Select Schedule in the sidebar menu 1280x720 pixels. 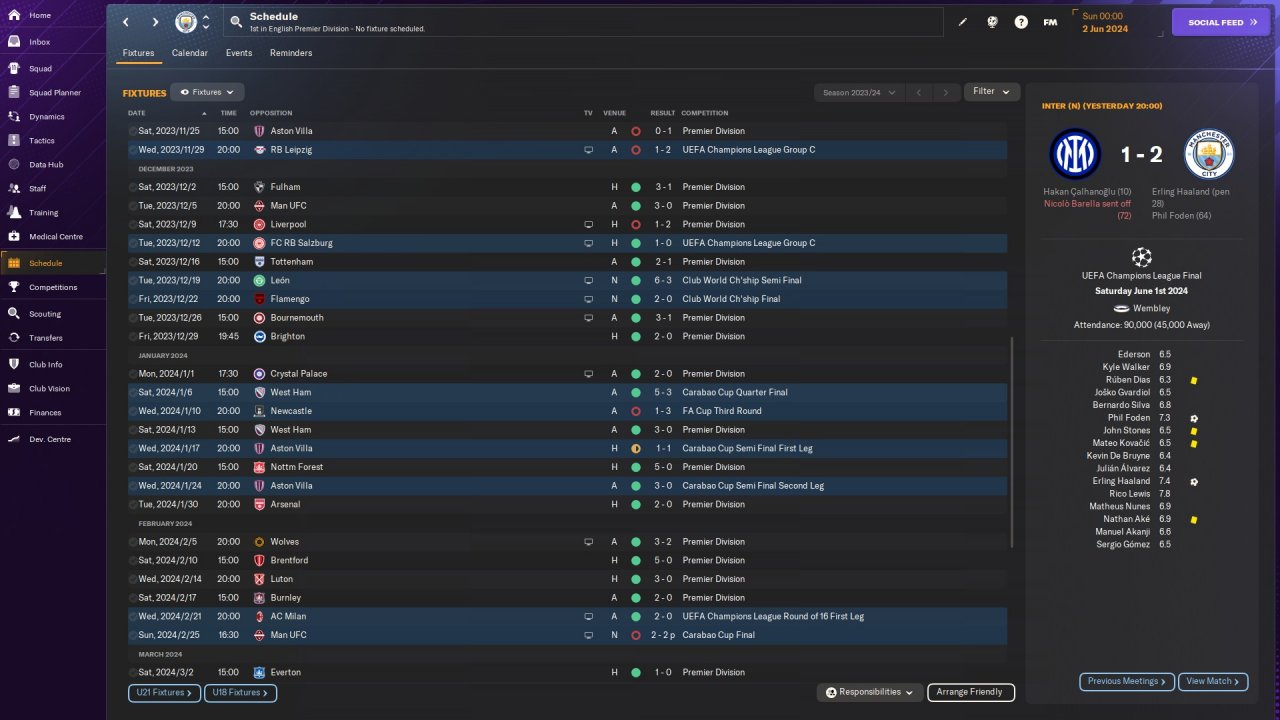(x=53, y=263)
